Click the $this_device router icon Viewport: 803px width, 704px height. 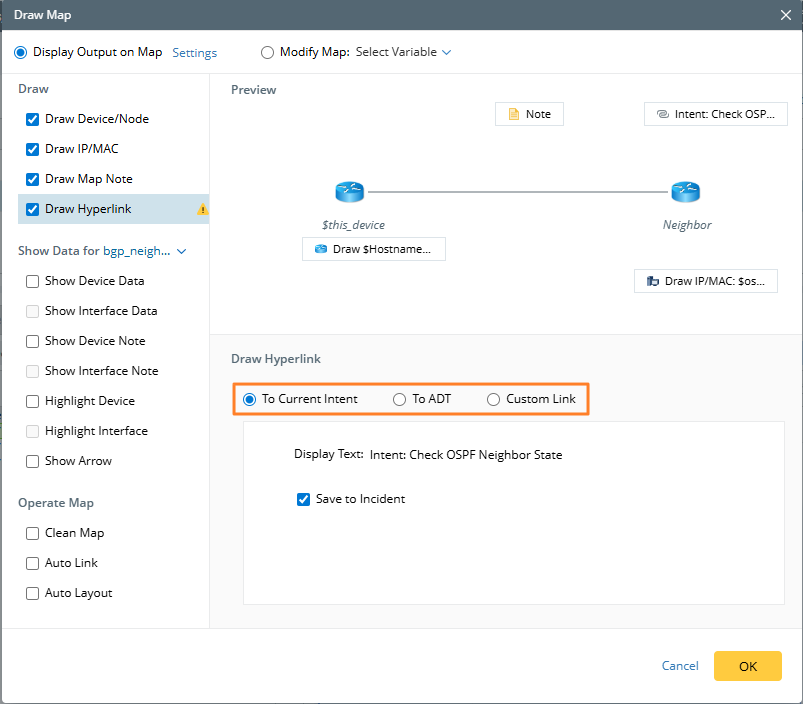coord(350,192)
